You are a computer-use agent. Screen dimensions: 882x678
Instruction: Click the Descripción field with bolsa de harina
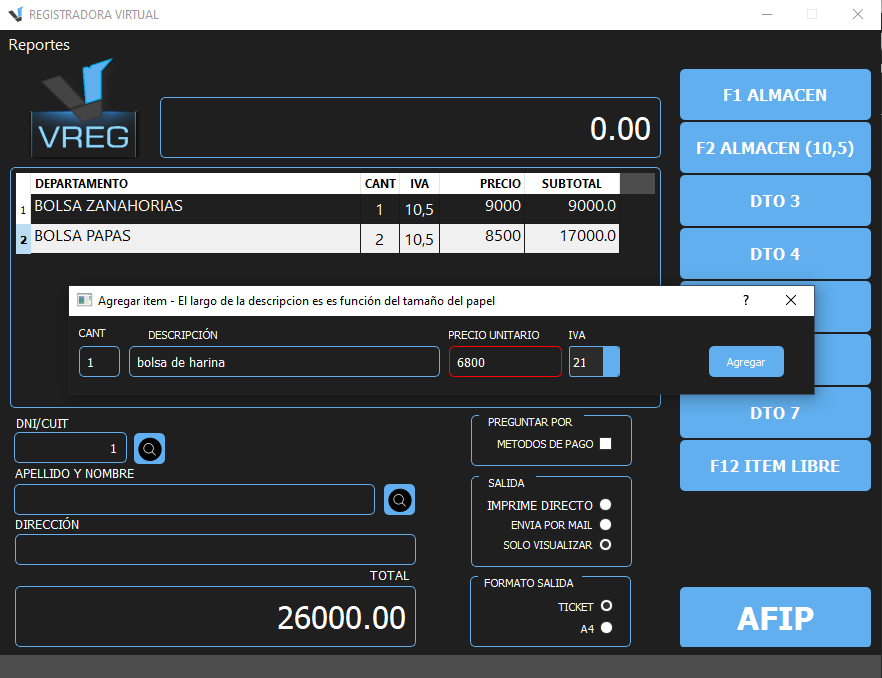tap(284, 362)
